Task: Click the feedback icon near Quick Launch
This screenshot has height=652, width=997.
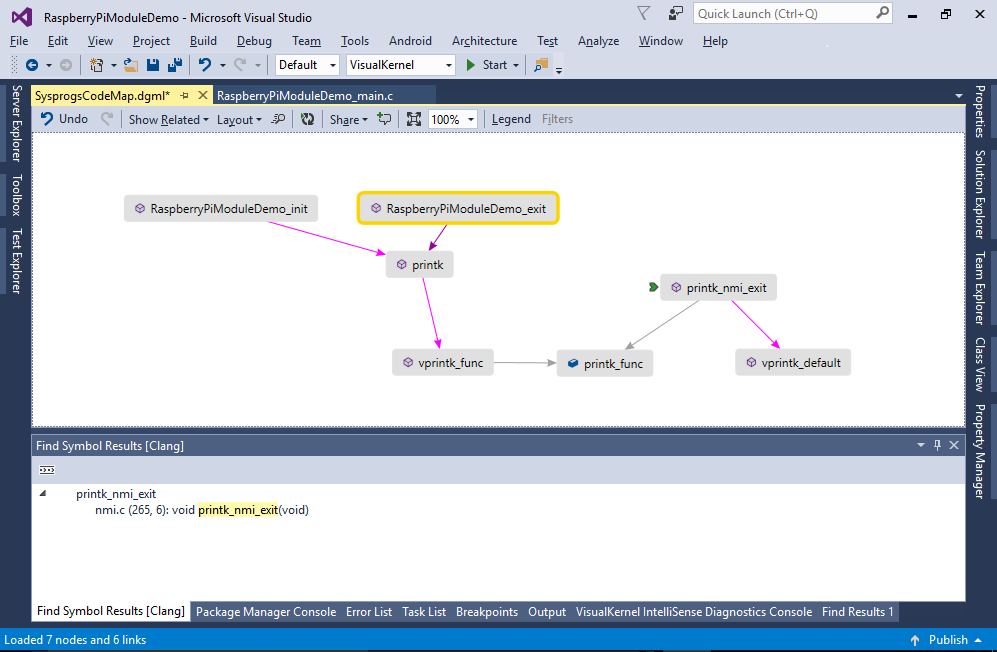Action: [x=675, y=13]
